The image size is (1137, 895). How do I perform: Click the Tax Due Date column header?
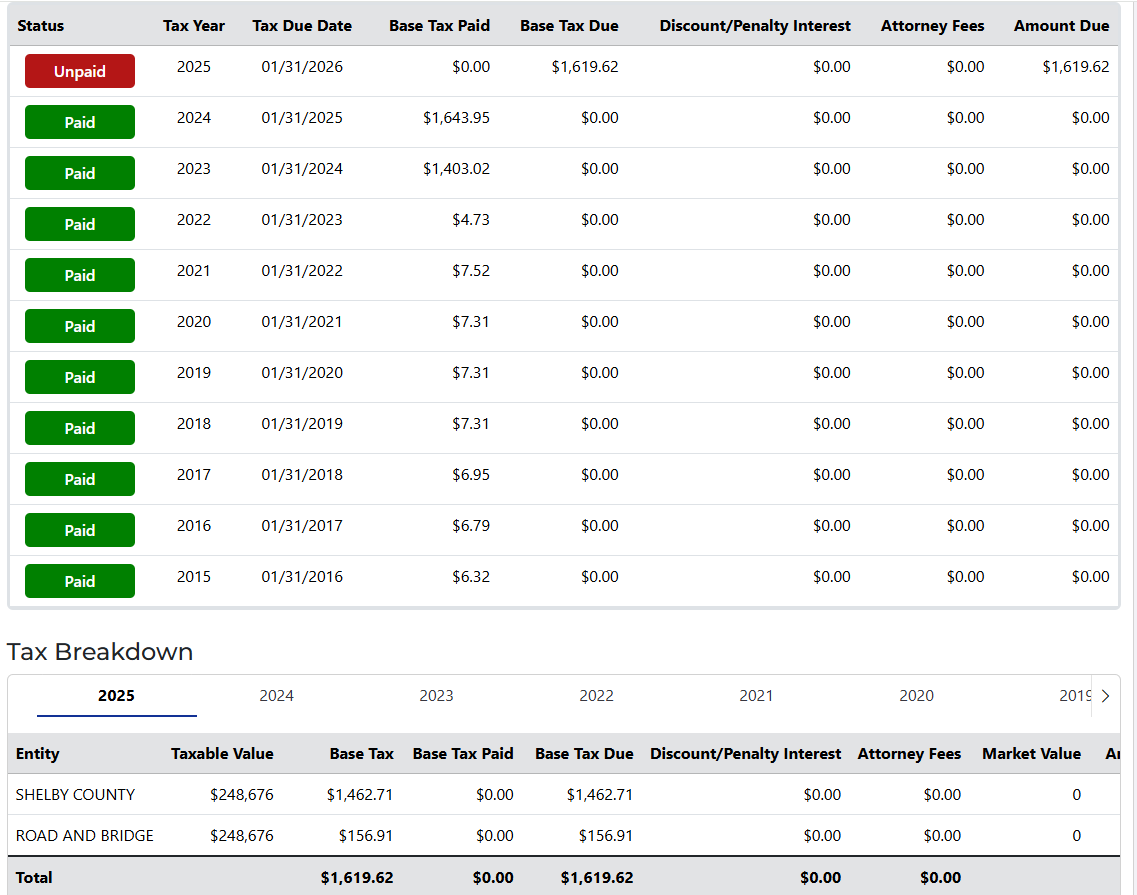[302, 26]
